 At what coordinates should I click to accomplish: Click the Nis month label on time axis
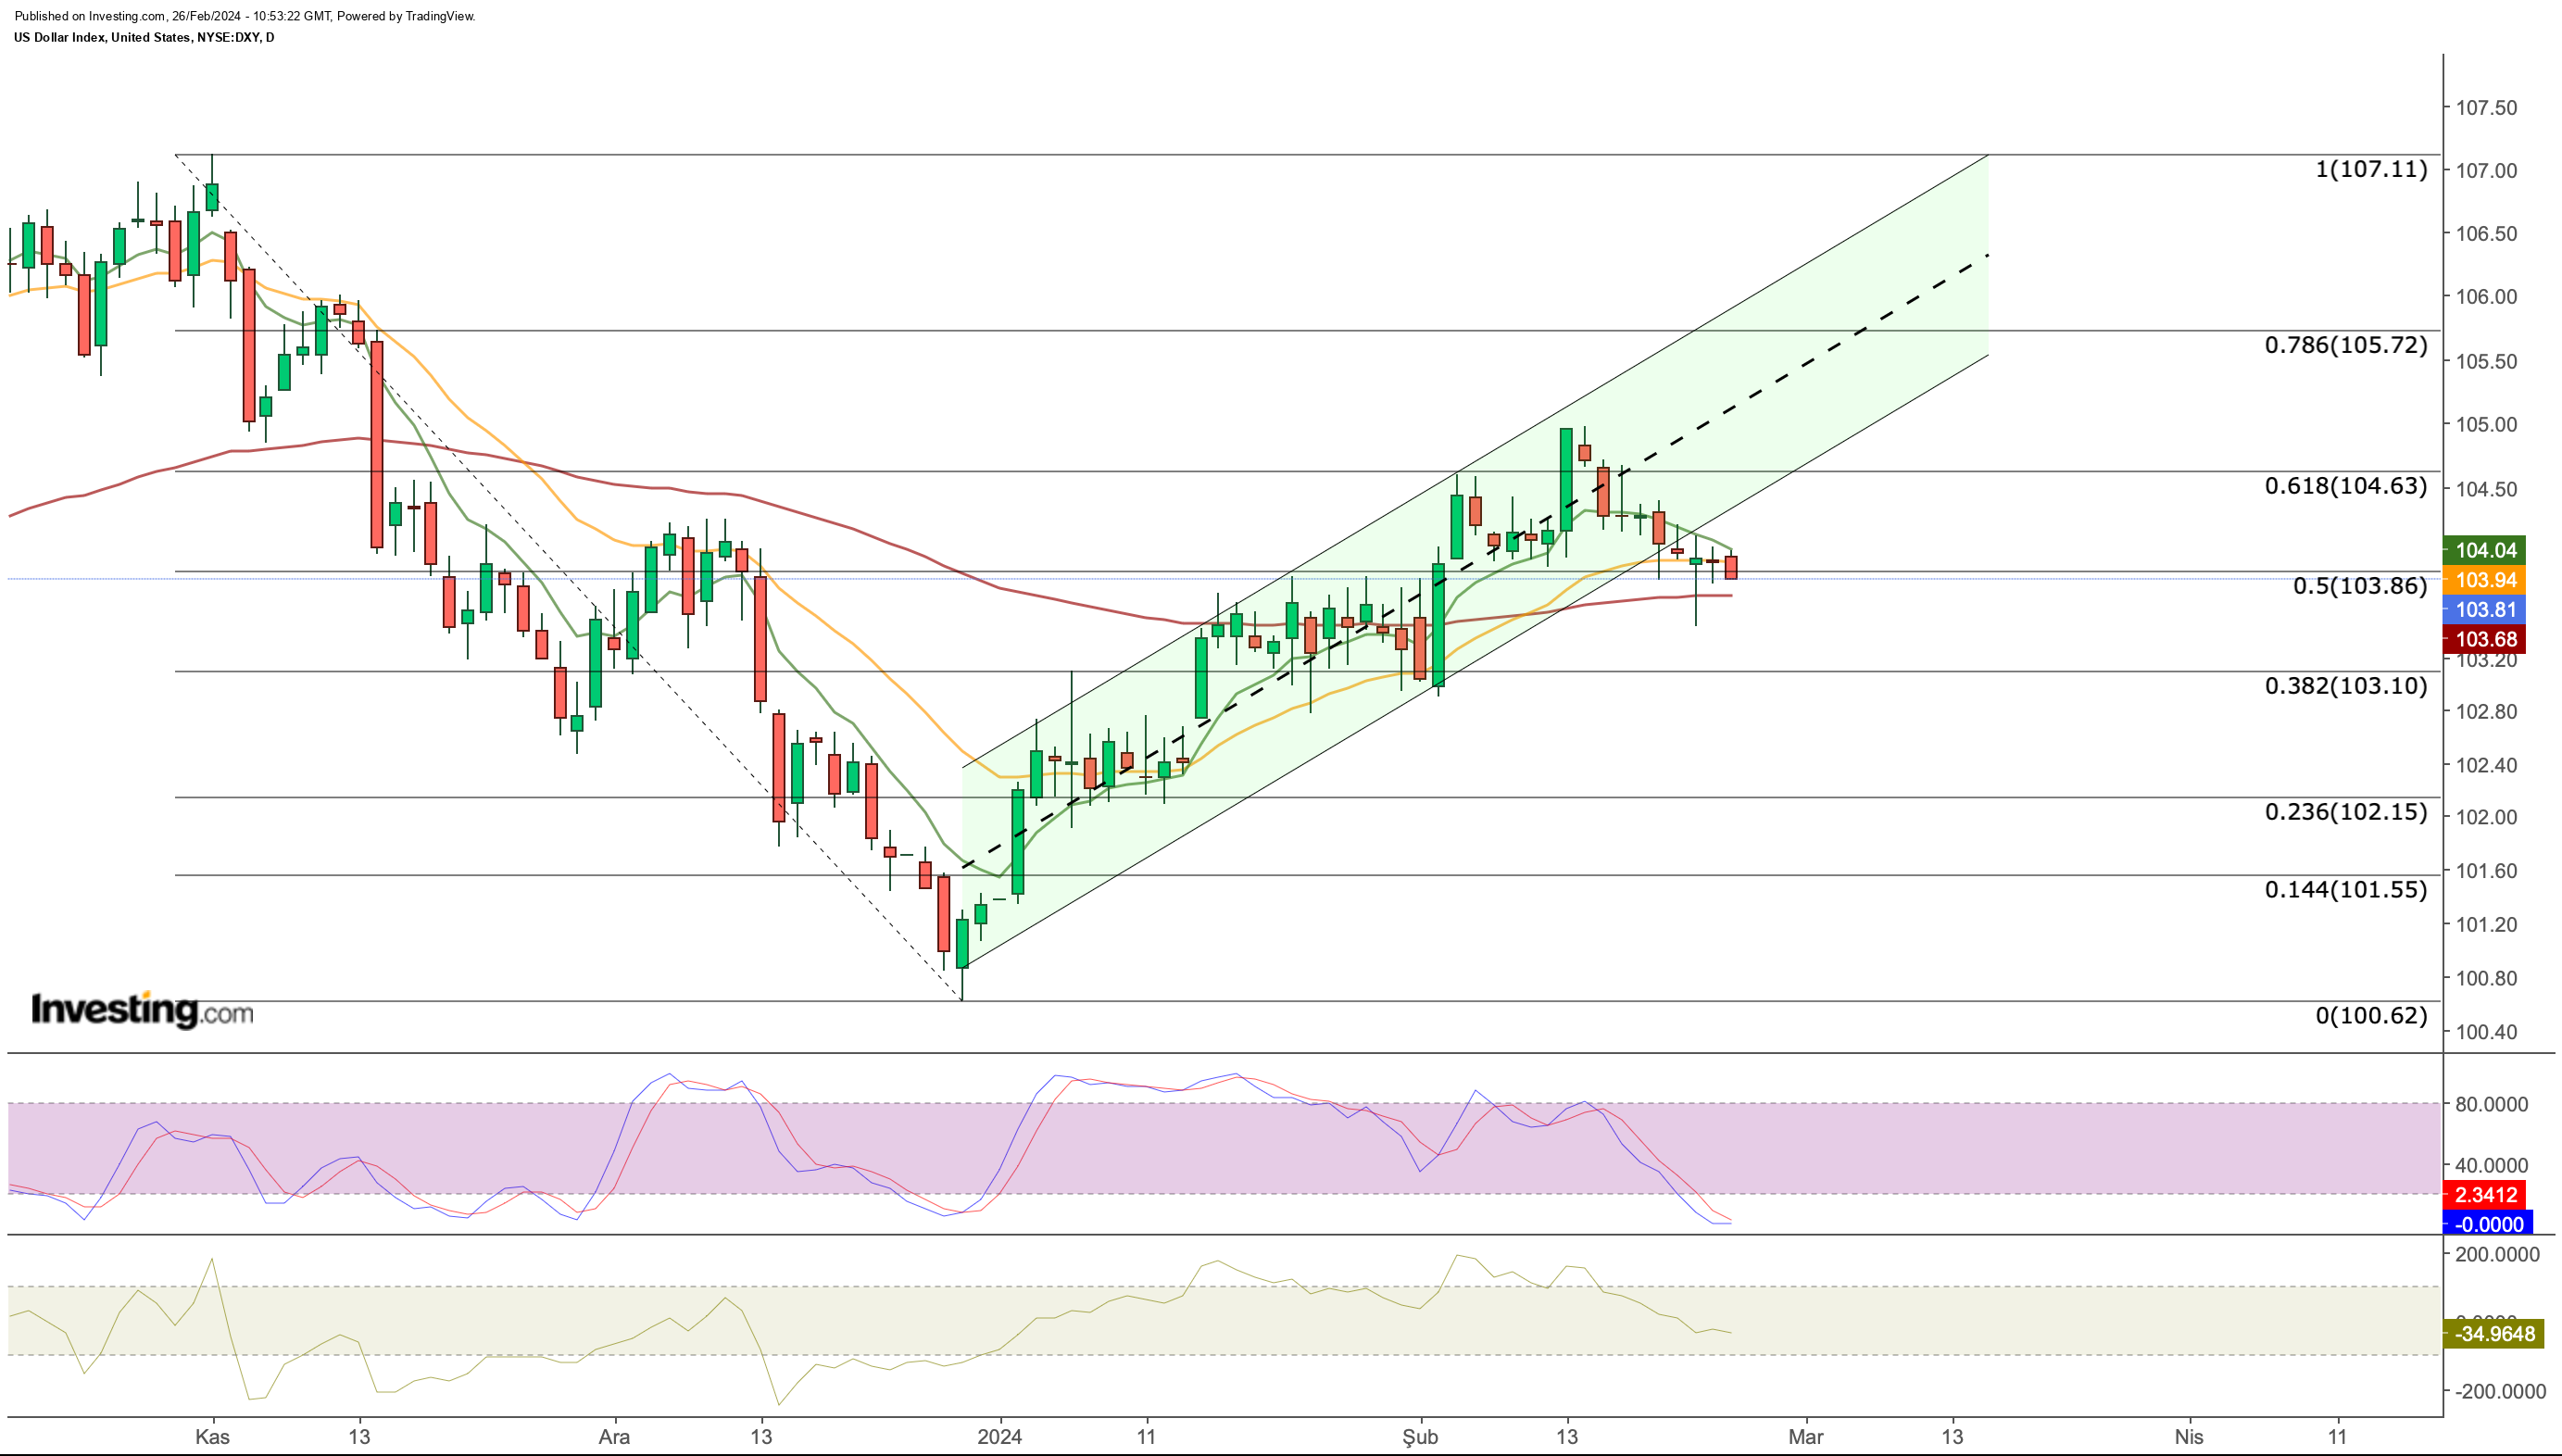pyautogui.click(x=2189, y=1438)
